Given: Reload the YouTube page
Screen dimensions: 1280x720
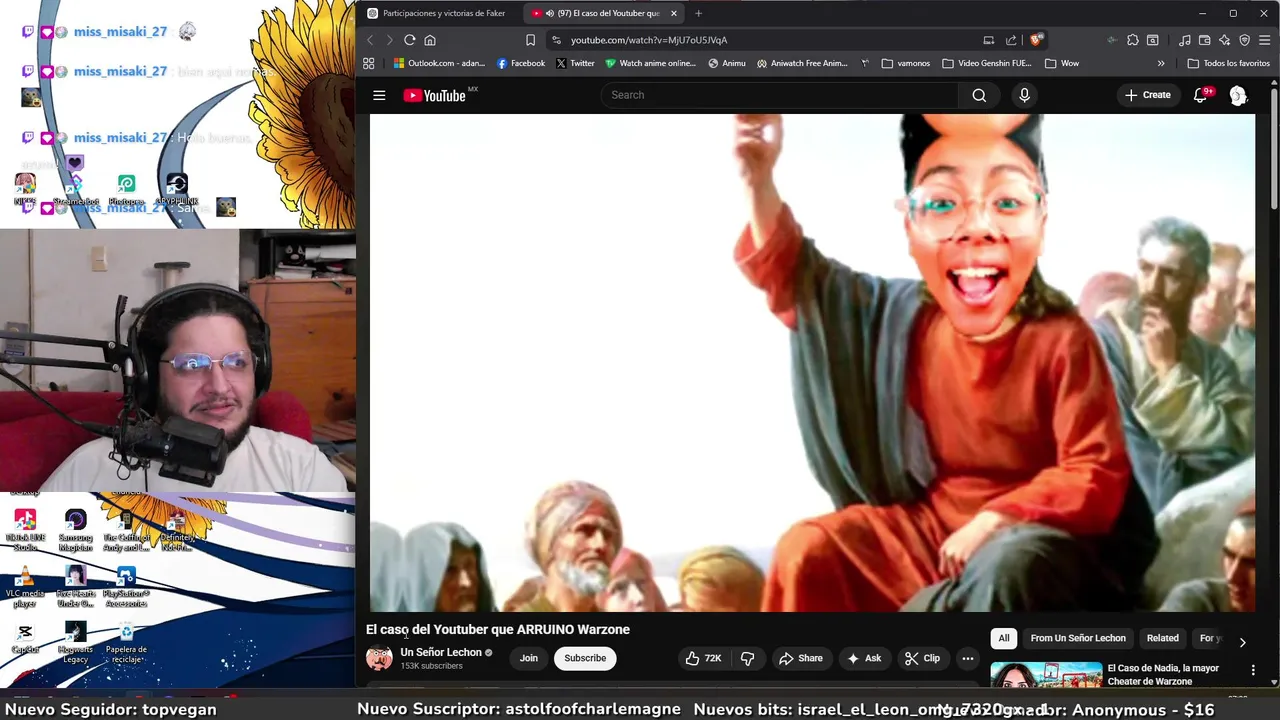Looking at the screenshot, I should 409,40.
